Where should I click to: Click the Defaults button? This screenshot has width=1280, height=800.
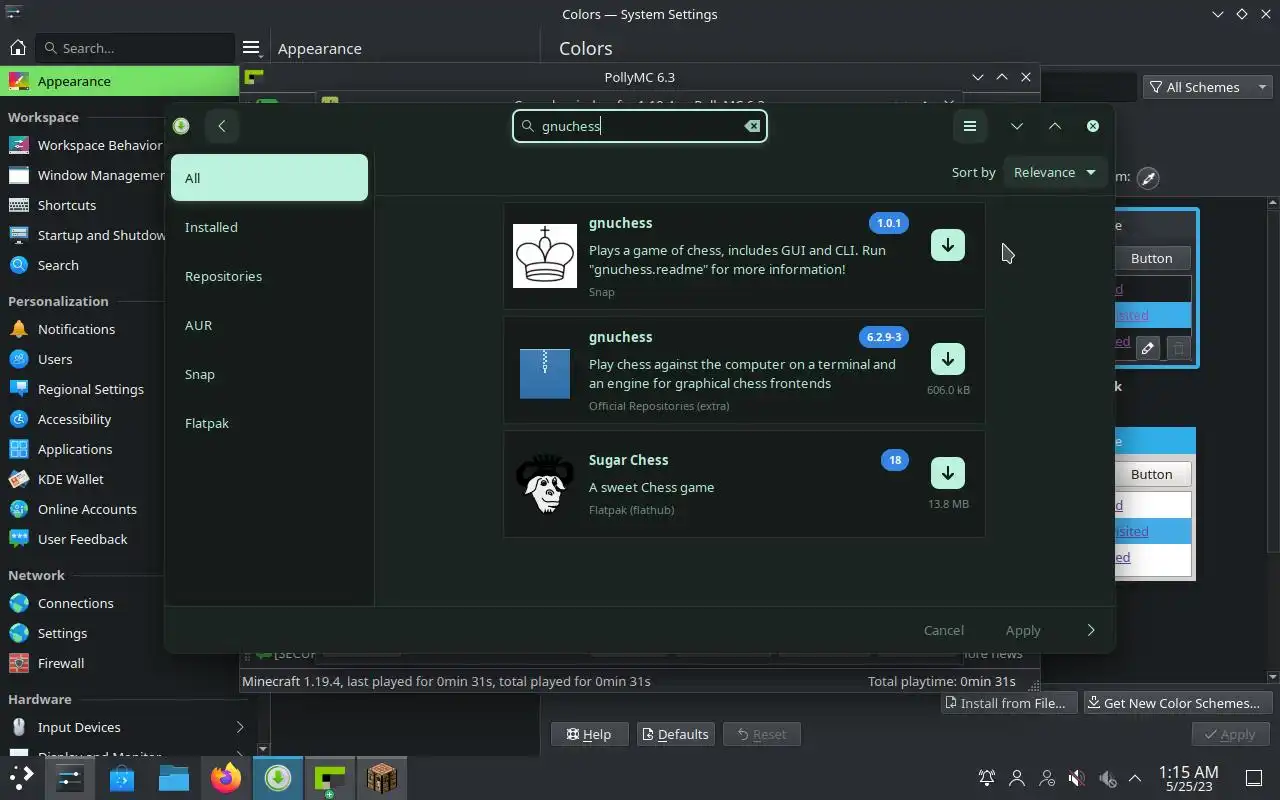coord(675,734)
